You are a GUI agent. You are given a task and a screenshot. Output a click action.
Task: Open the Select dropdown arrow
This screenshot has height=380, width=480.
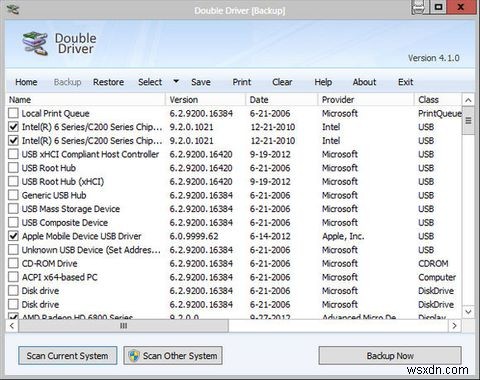tap(176, 81)
